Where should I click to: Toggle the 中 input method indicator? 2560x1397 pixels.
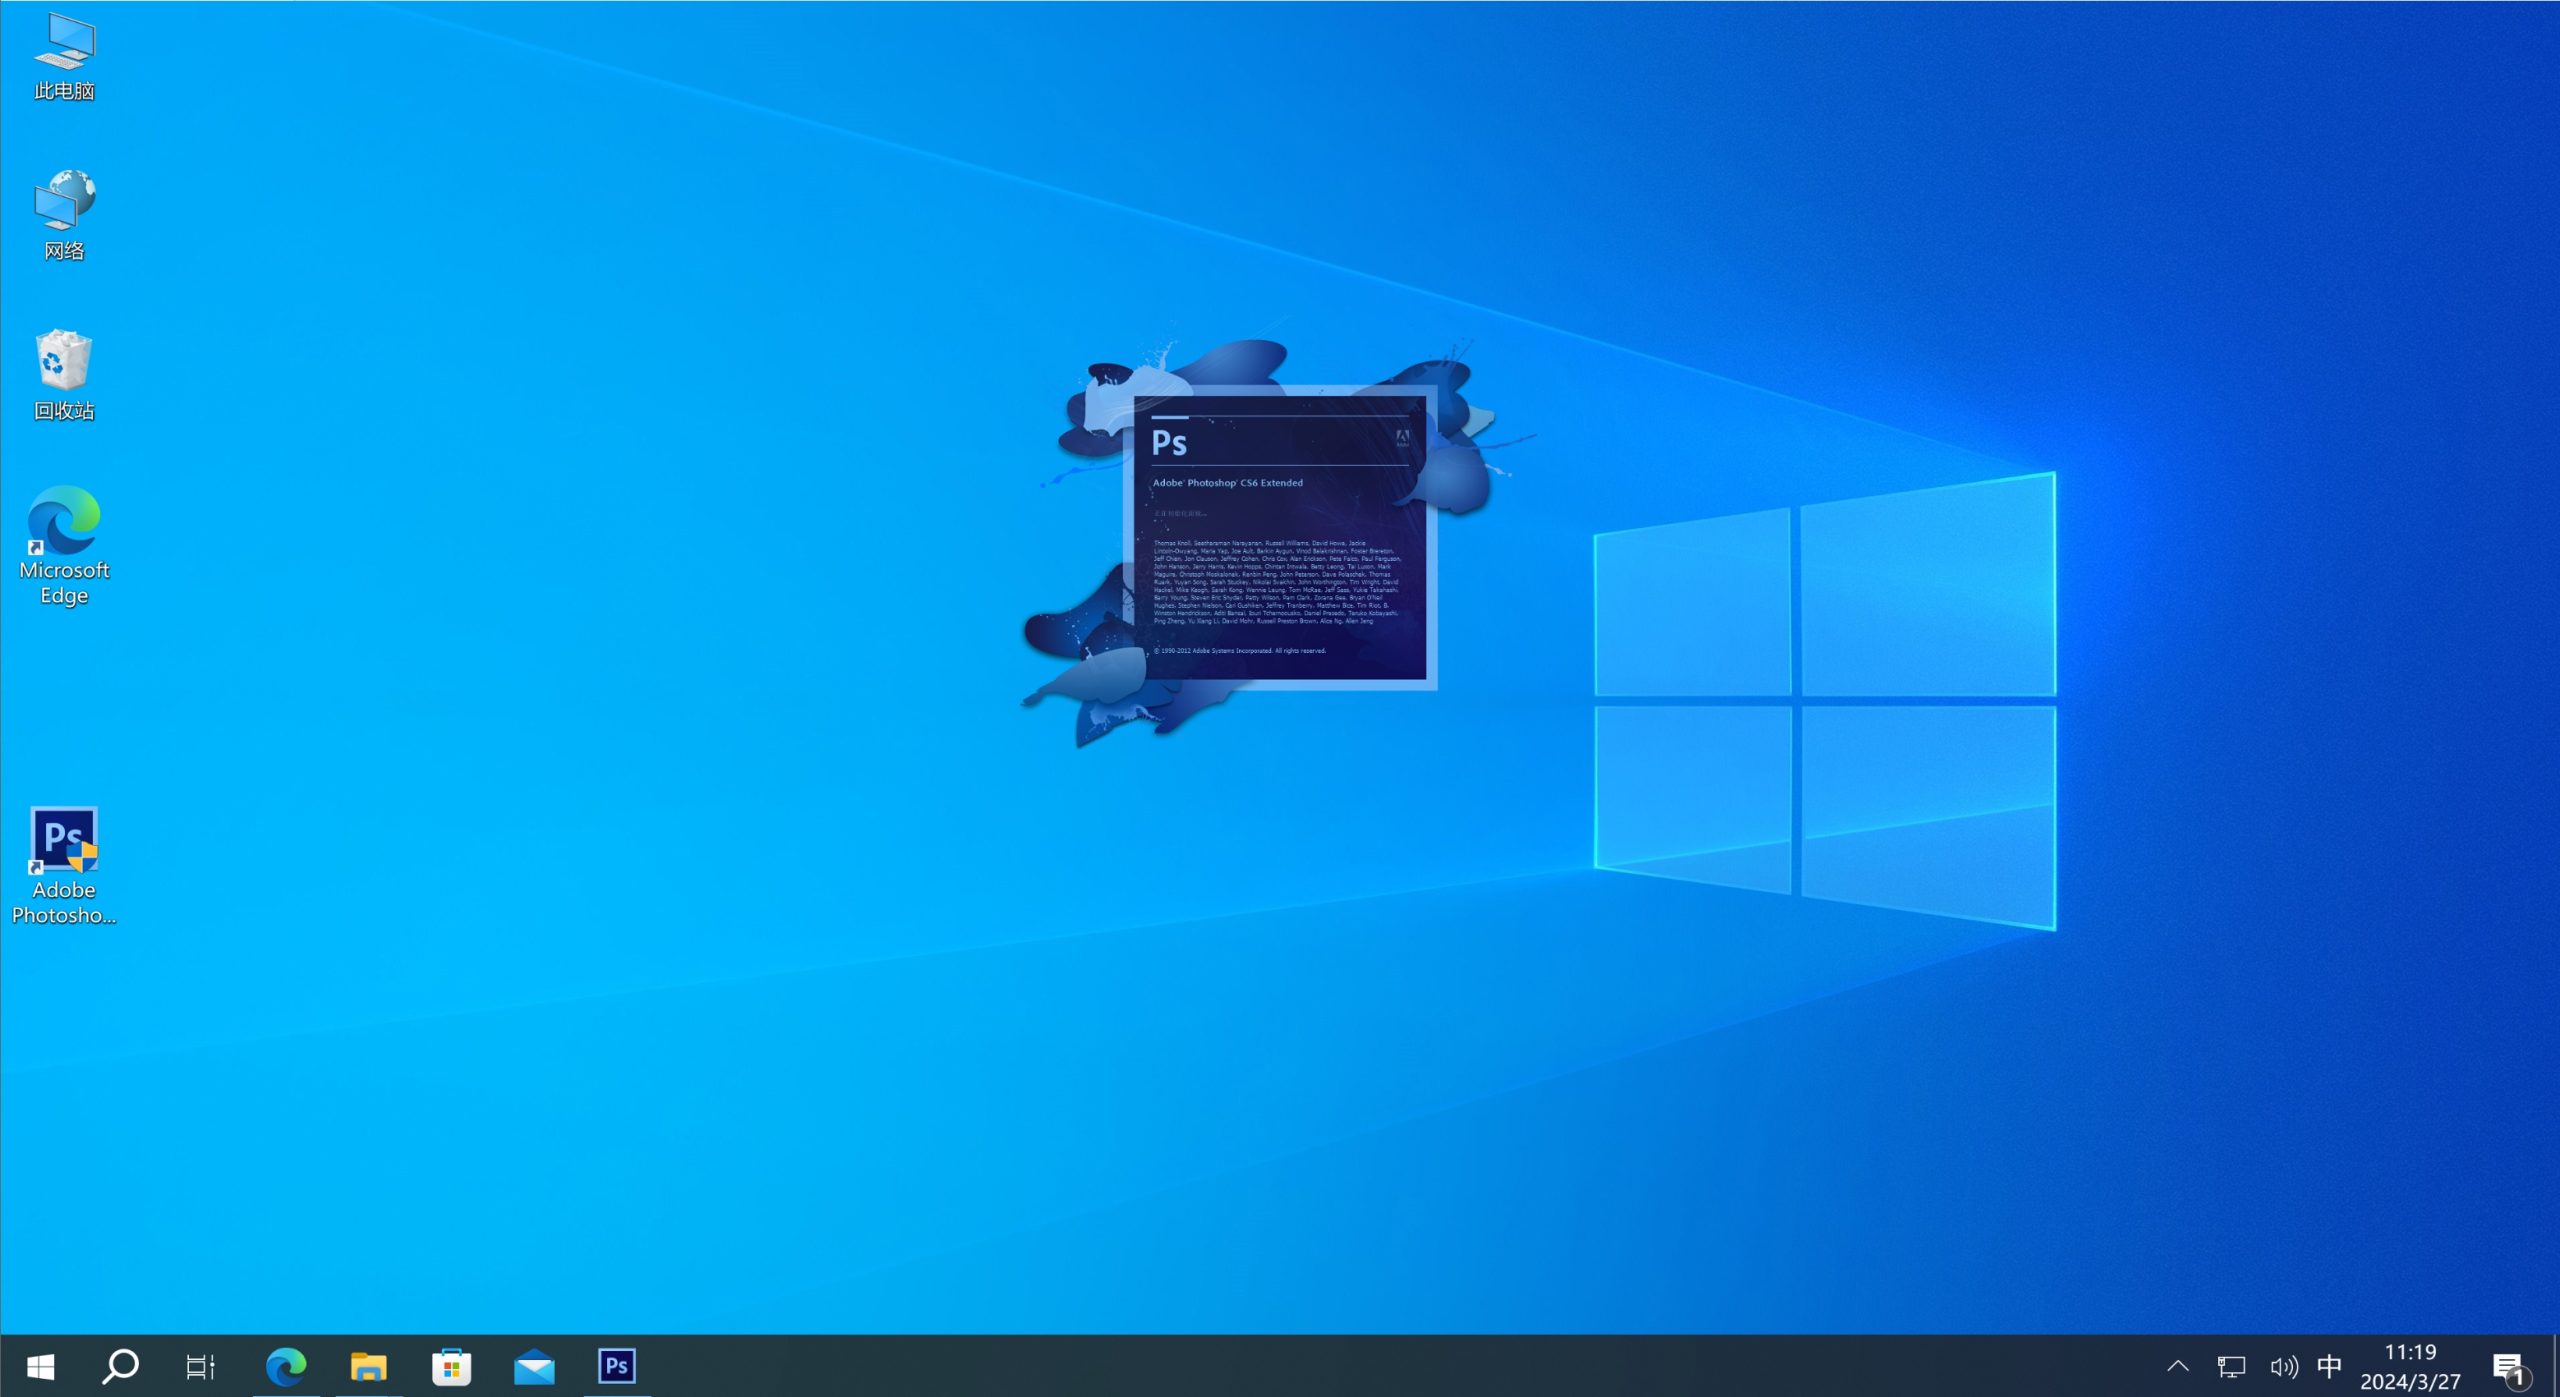pos(2329,1366)
